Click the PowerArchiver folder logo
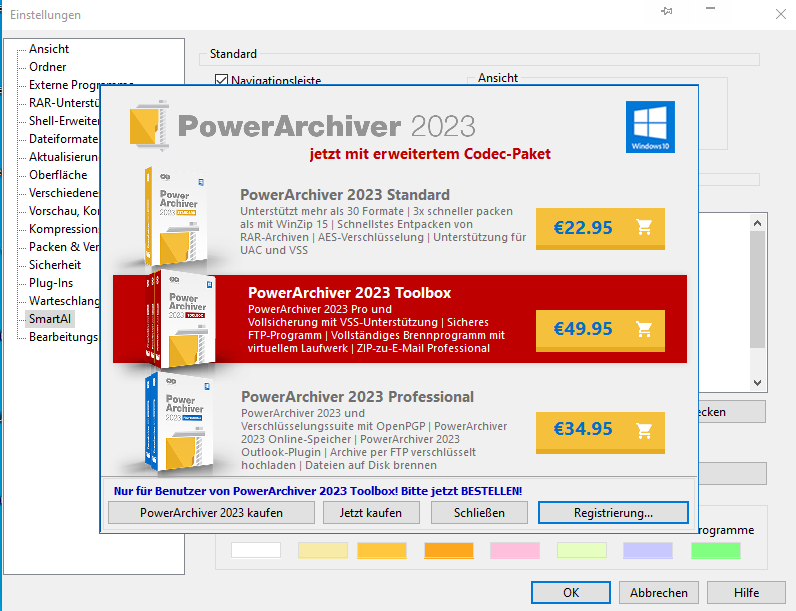 pyautogui.click(x=149, y=125)
